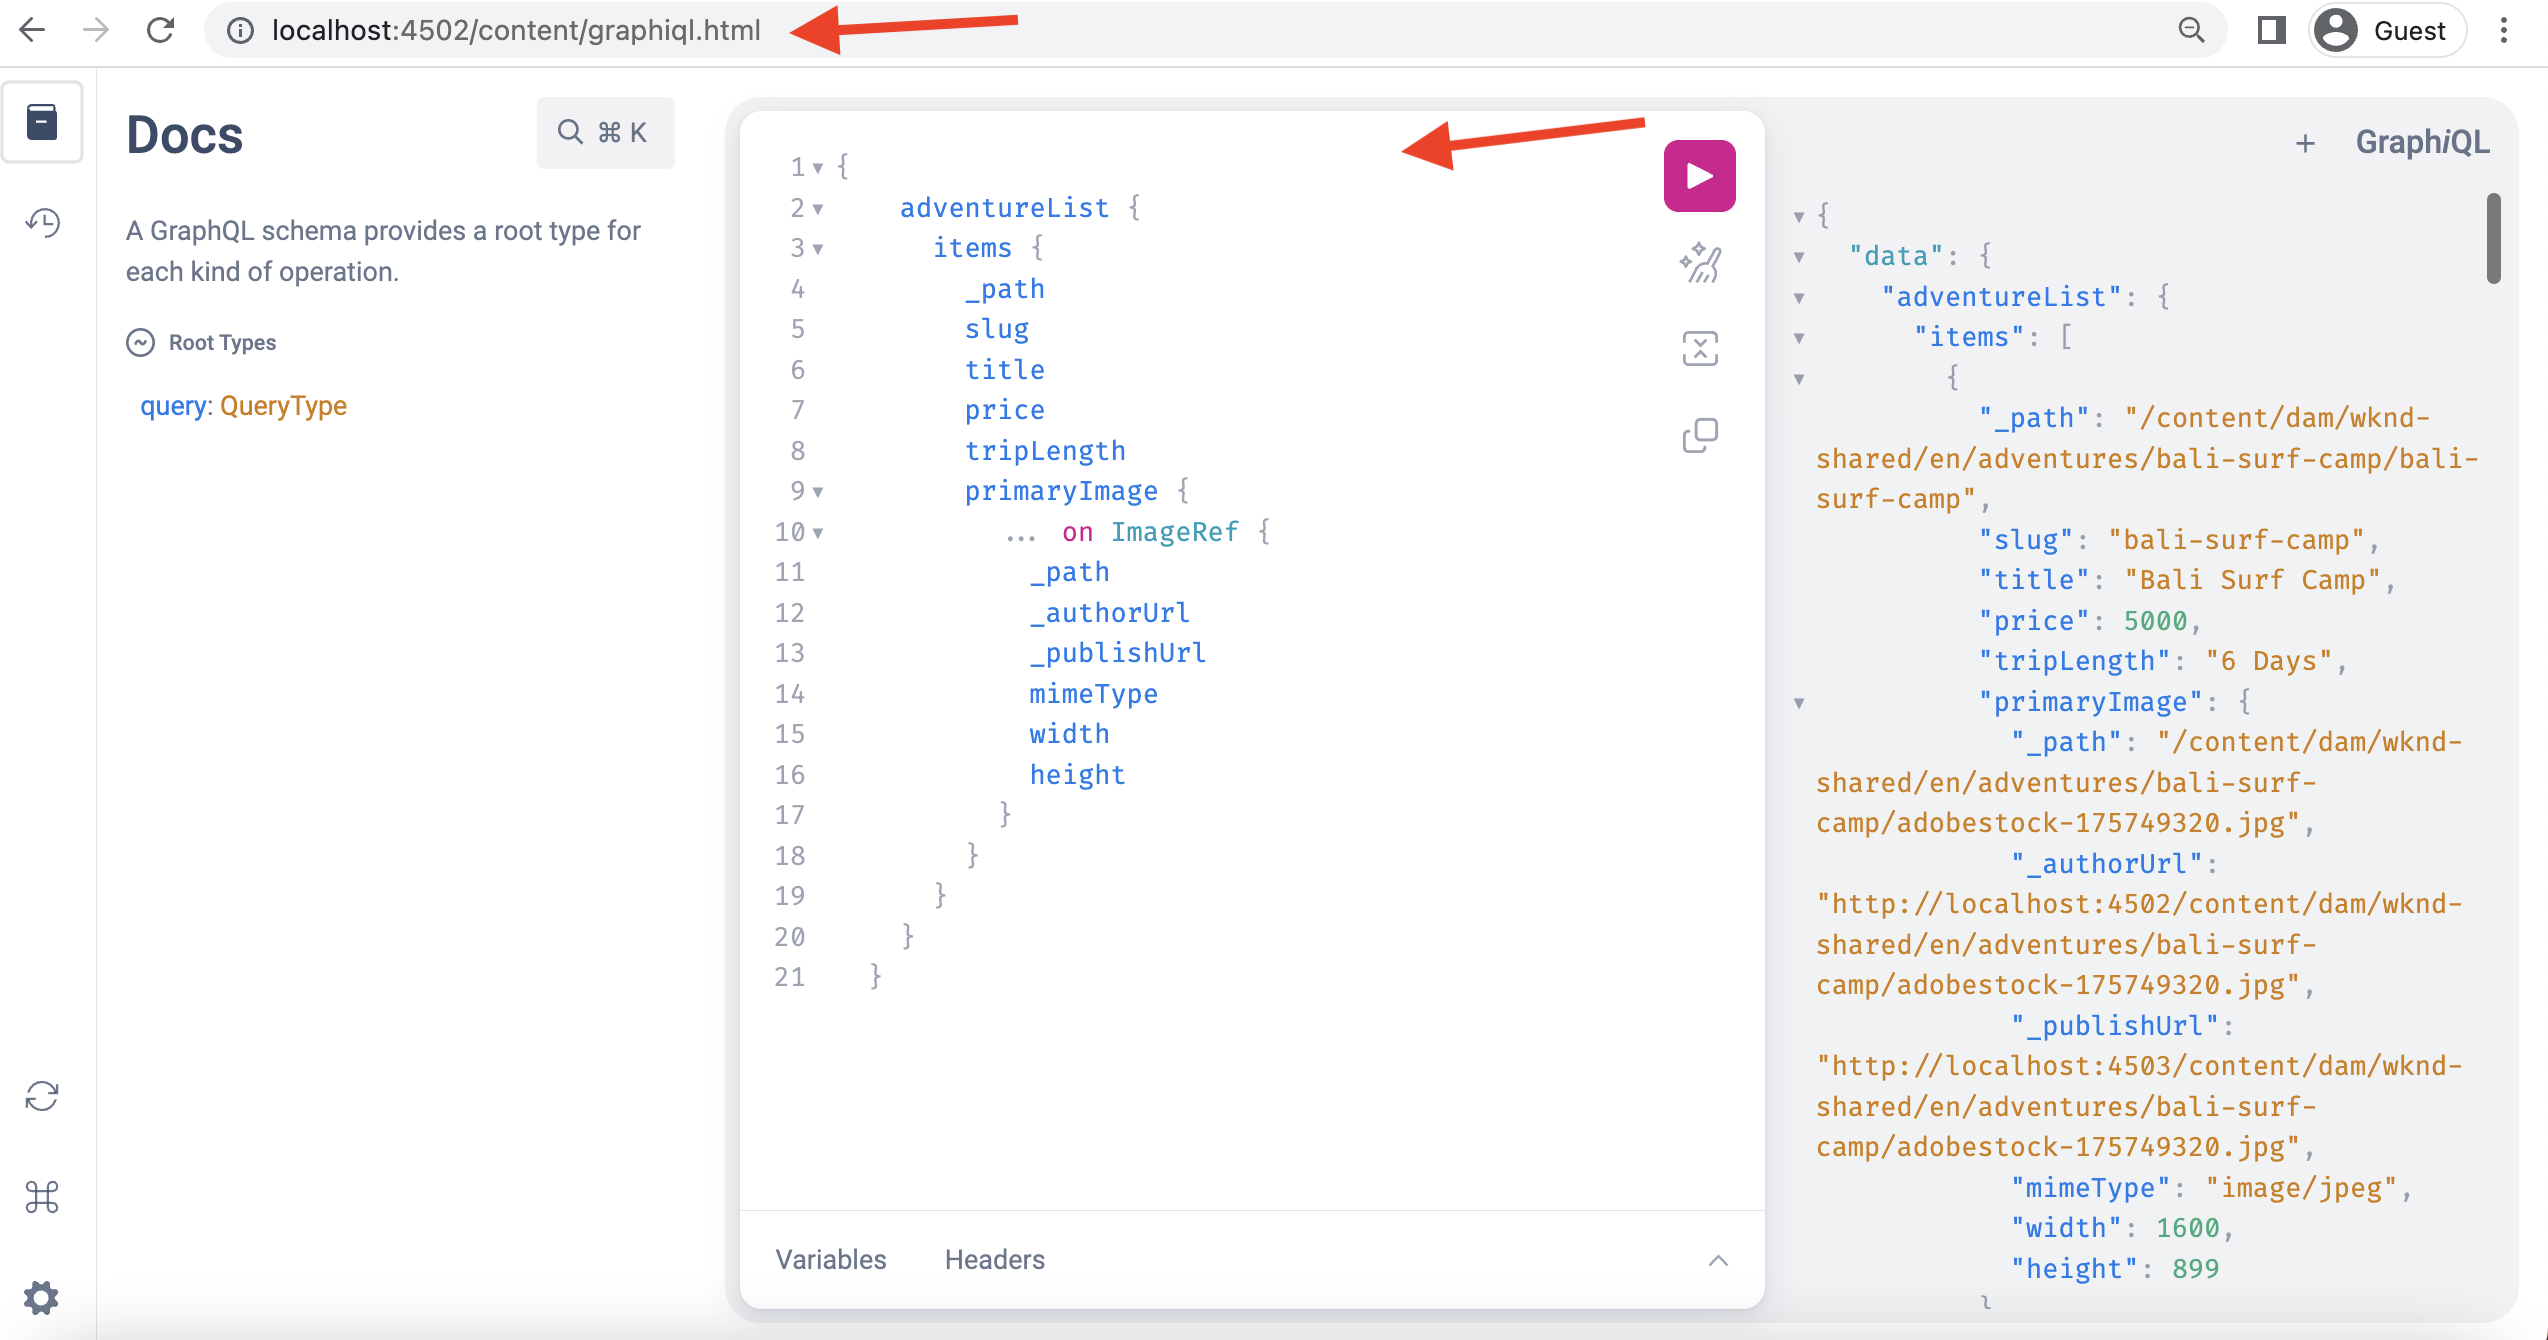Image resolution: width=2548 pixels, height=1340 pixels.
Task: Run the GraphQL query with play button
Action: click(1699, 176)
